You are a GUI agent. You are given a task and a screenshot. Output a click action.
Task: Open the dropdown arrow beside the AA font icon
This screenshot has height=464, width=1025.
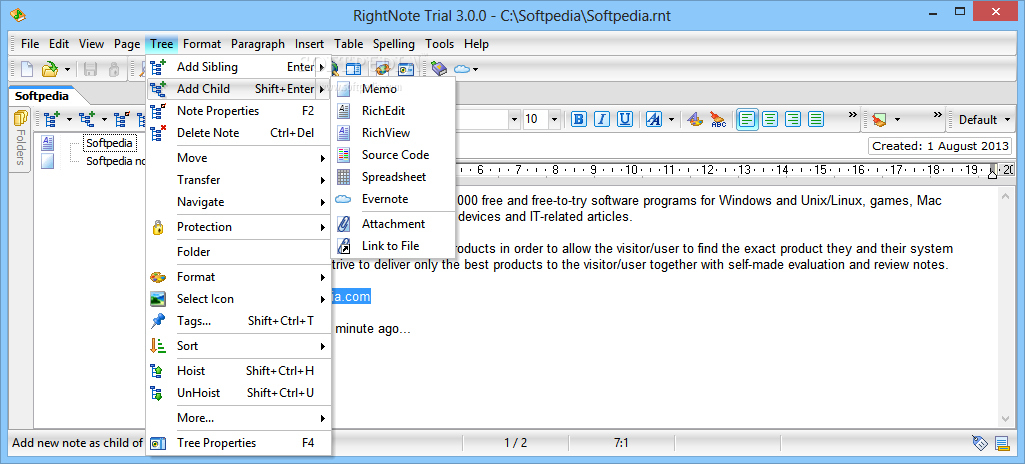click(x=671, y=120)
